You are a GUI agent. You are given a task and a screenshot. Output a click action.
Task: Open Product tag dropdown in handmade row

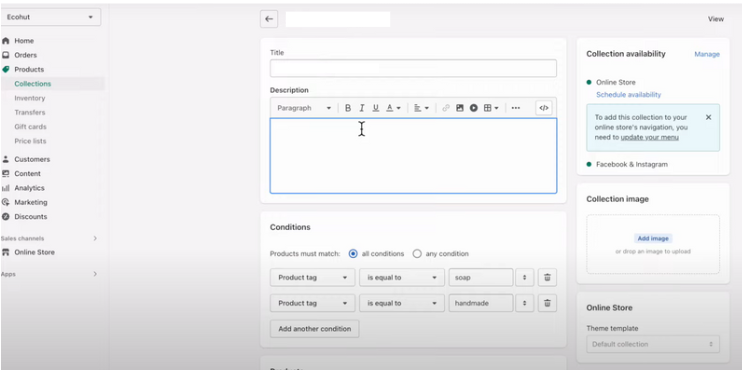312,303
